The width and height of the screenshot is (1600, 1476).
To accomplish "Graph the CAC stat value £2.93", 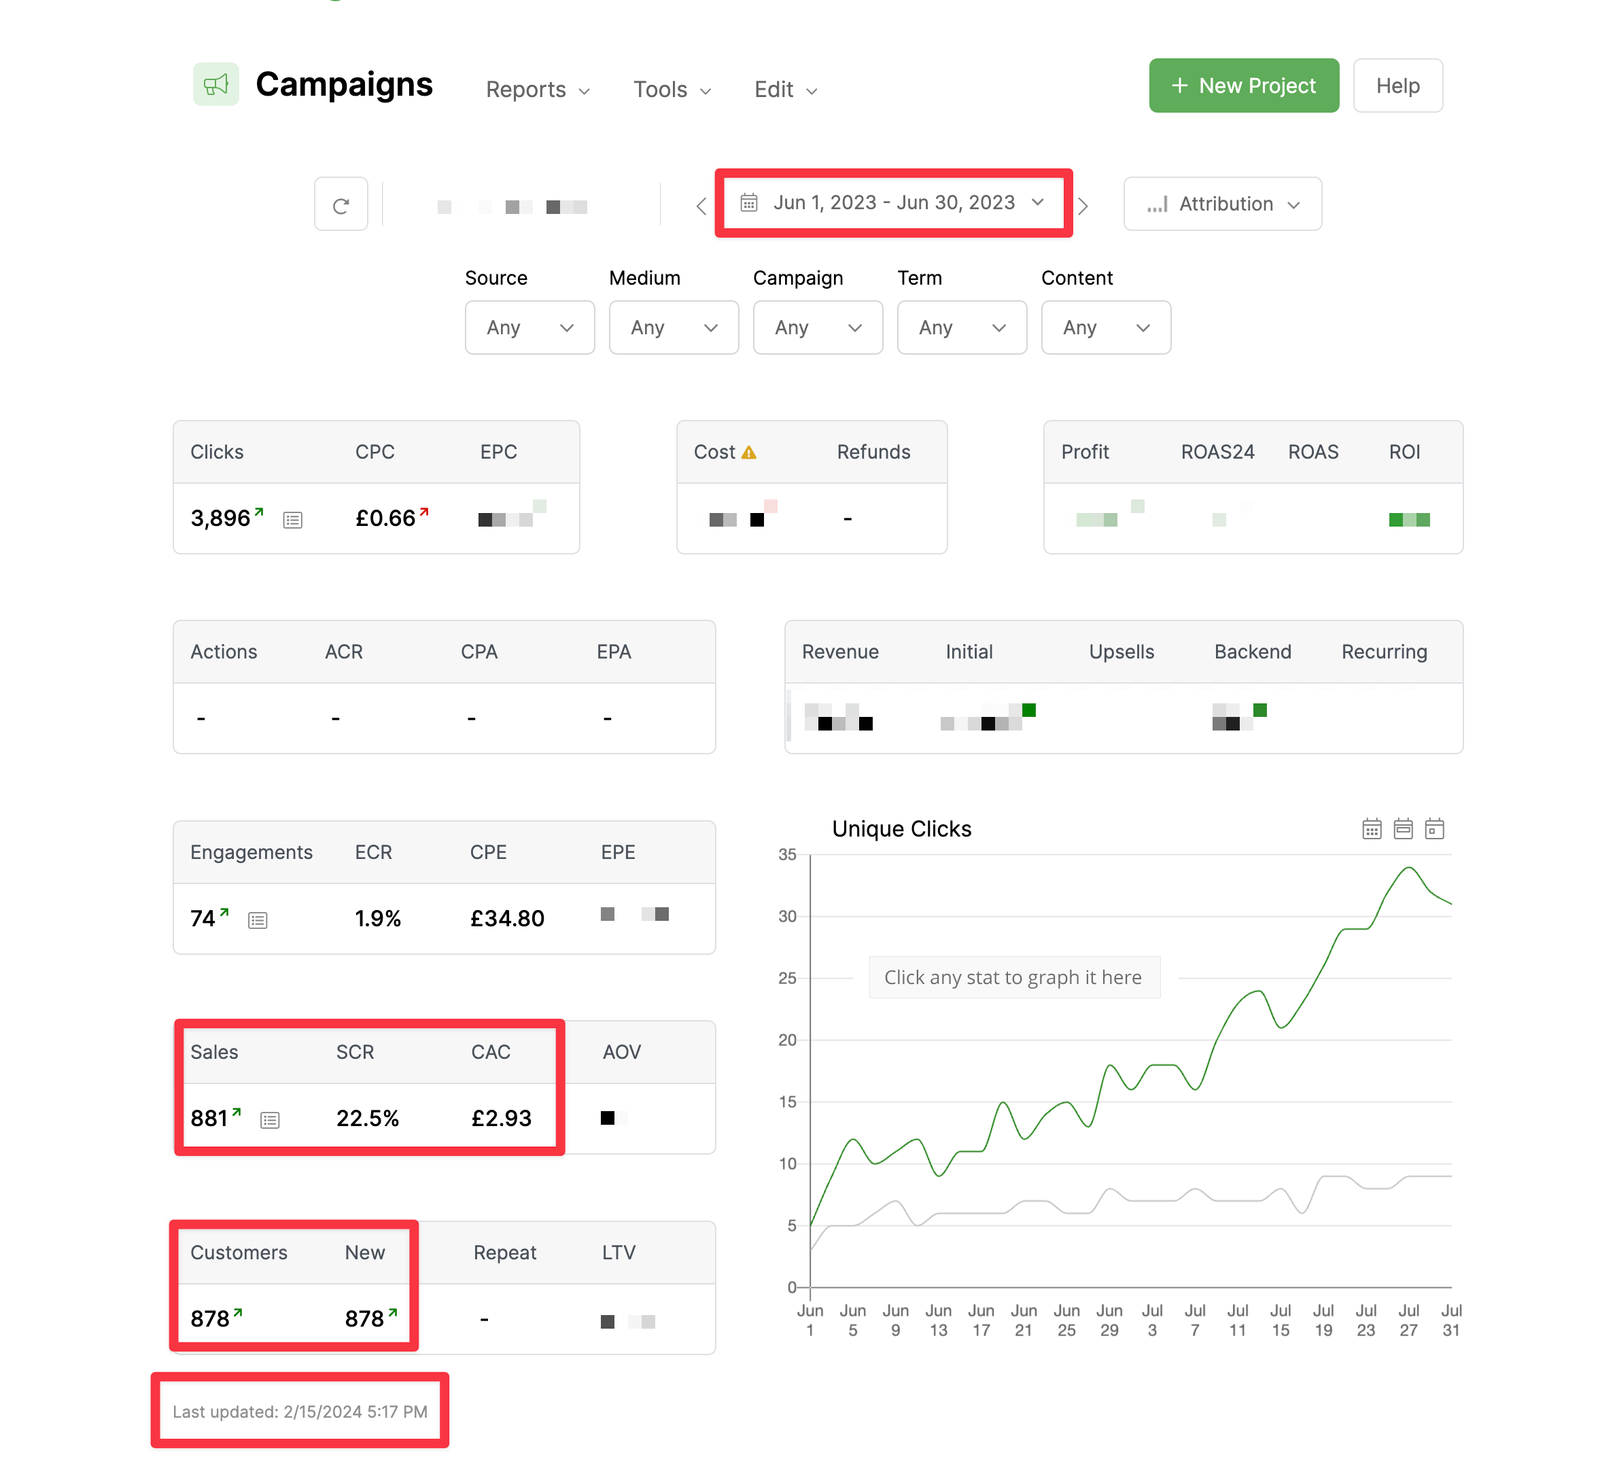I will (x=501, y=1118).
